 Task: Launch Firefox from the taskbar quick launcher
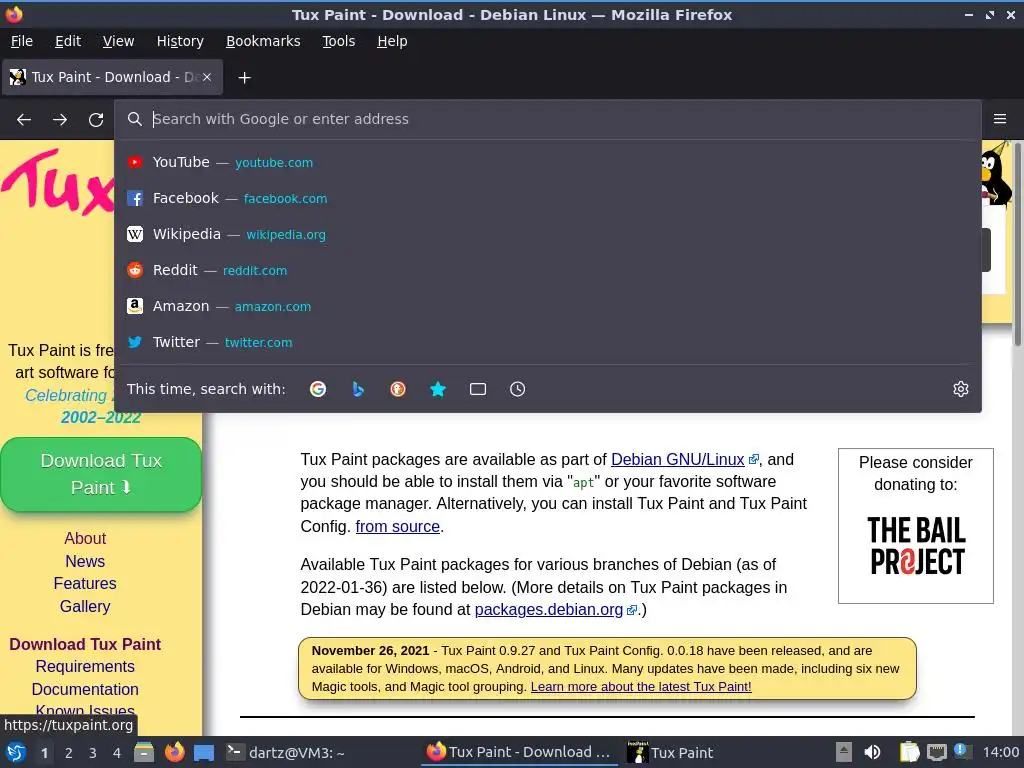[174, 752]
